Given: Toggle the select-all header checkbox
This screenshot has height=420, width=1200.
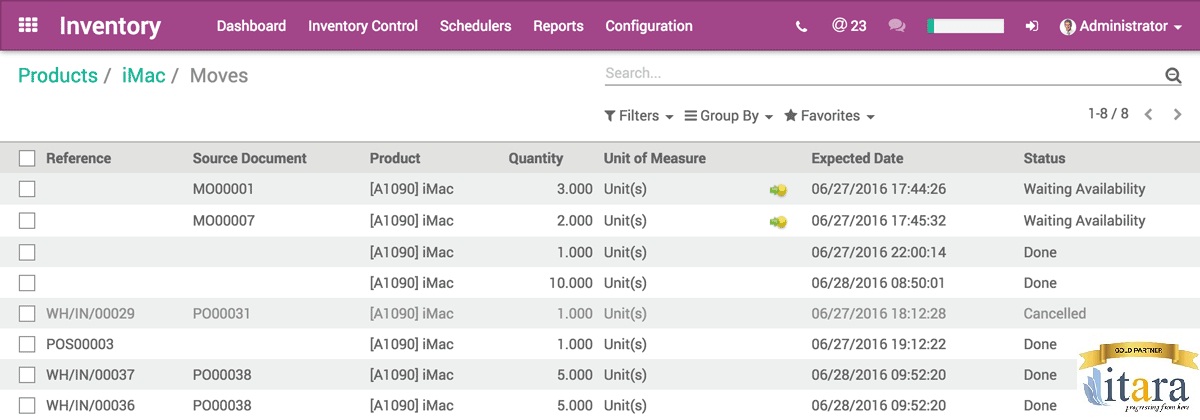Looking at the screenshot, I should click(x=27, y=158).
